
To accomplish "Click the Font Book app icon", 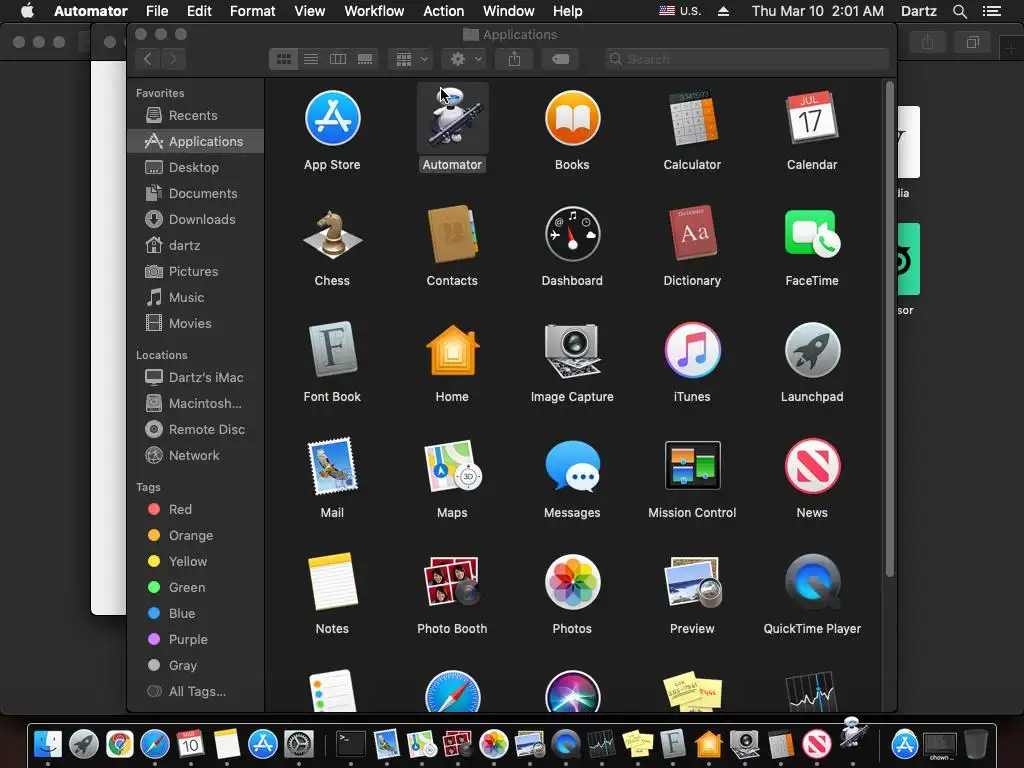I will 332,350.
